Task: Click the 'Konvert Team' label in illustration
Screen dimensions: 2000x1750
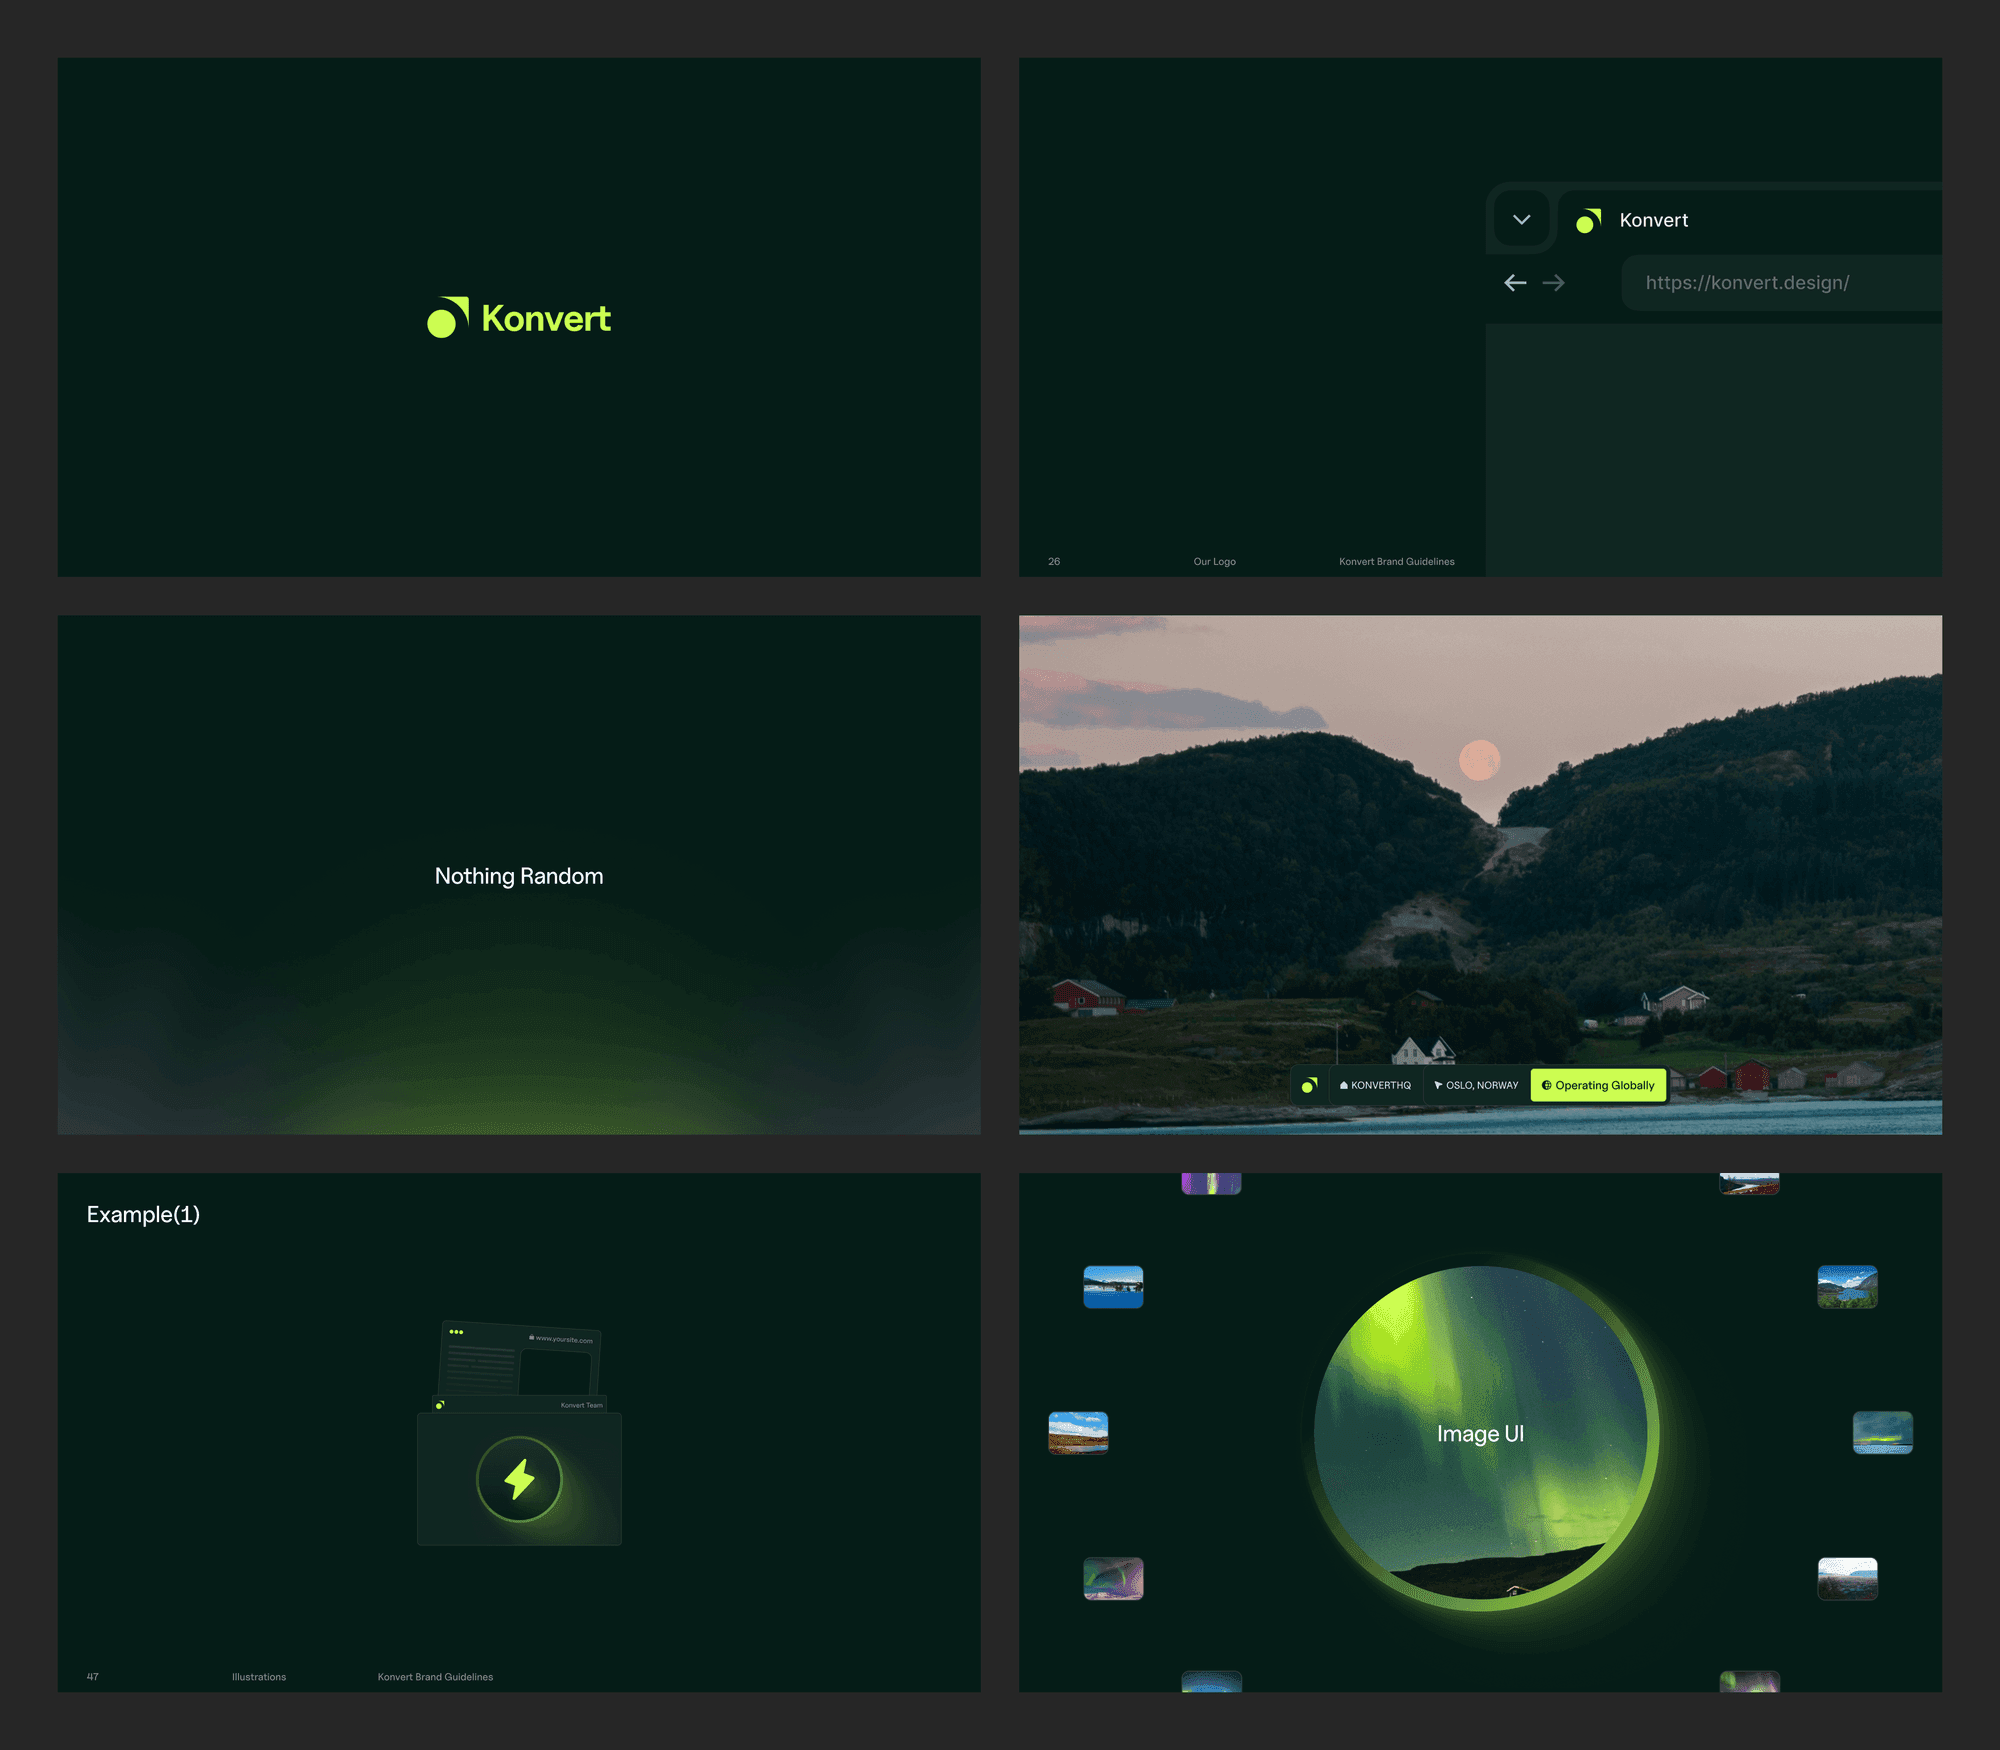Action: click(582, 1405)
